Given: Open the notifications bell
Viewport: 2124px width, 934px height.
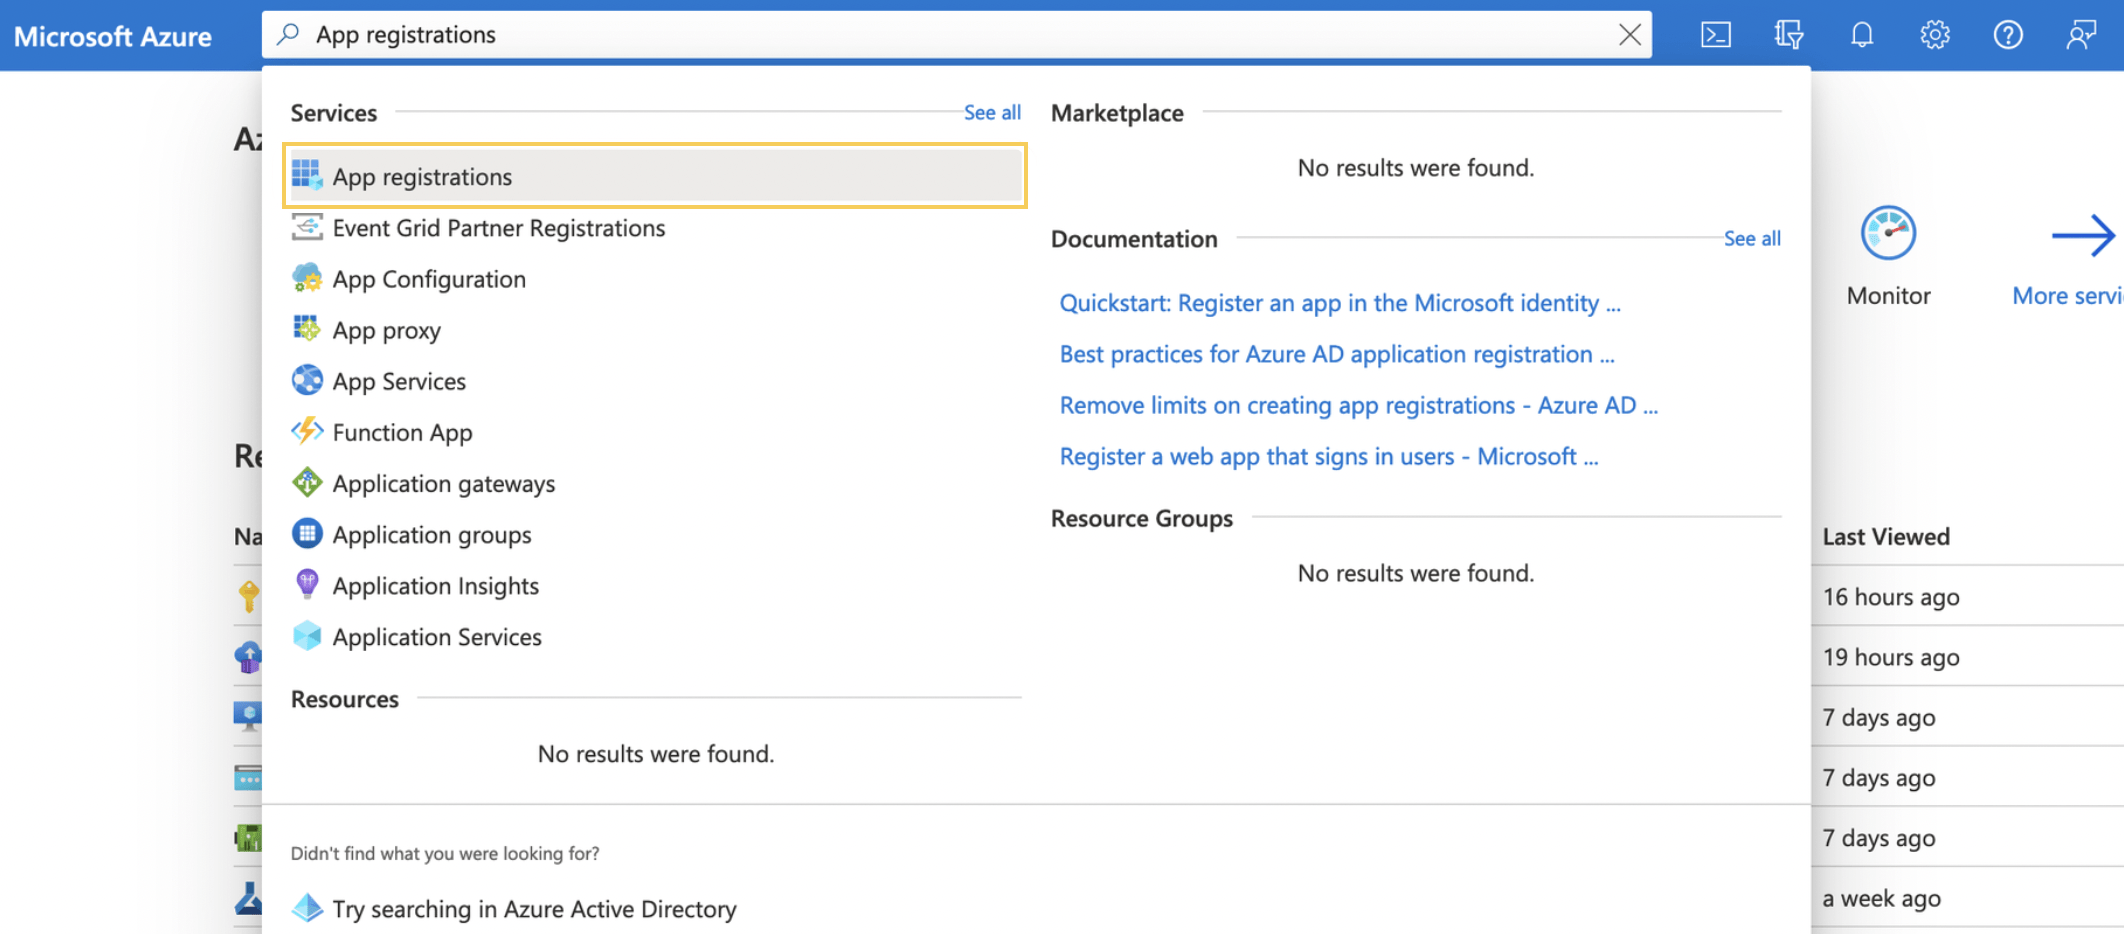Looking at the screenshot, I should [x=1862, y=35].
